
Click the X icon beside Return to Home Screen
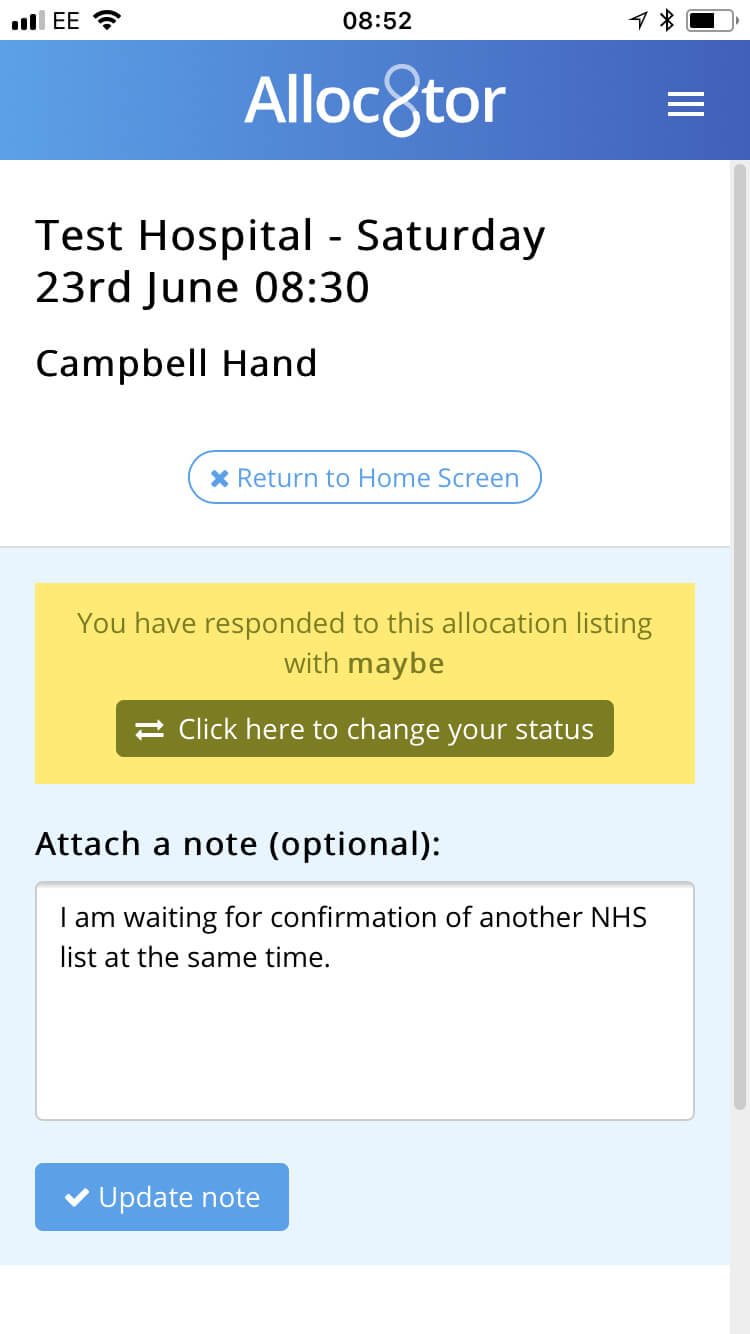click(222, 477)
